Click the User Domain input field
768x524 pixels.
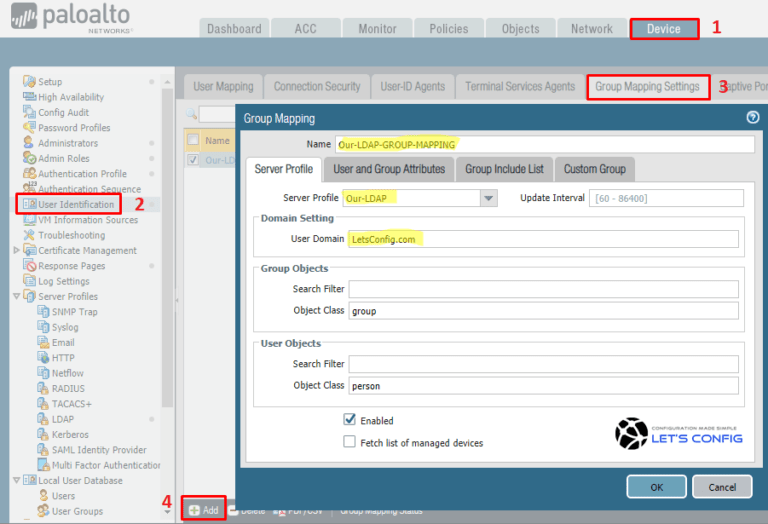click(543, 239)
